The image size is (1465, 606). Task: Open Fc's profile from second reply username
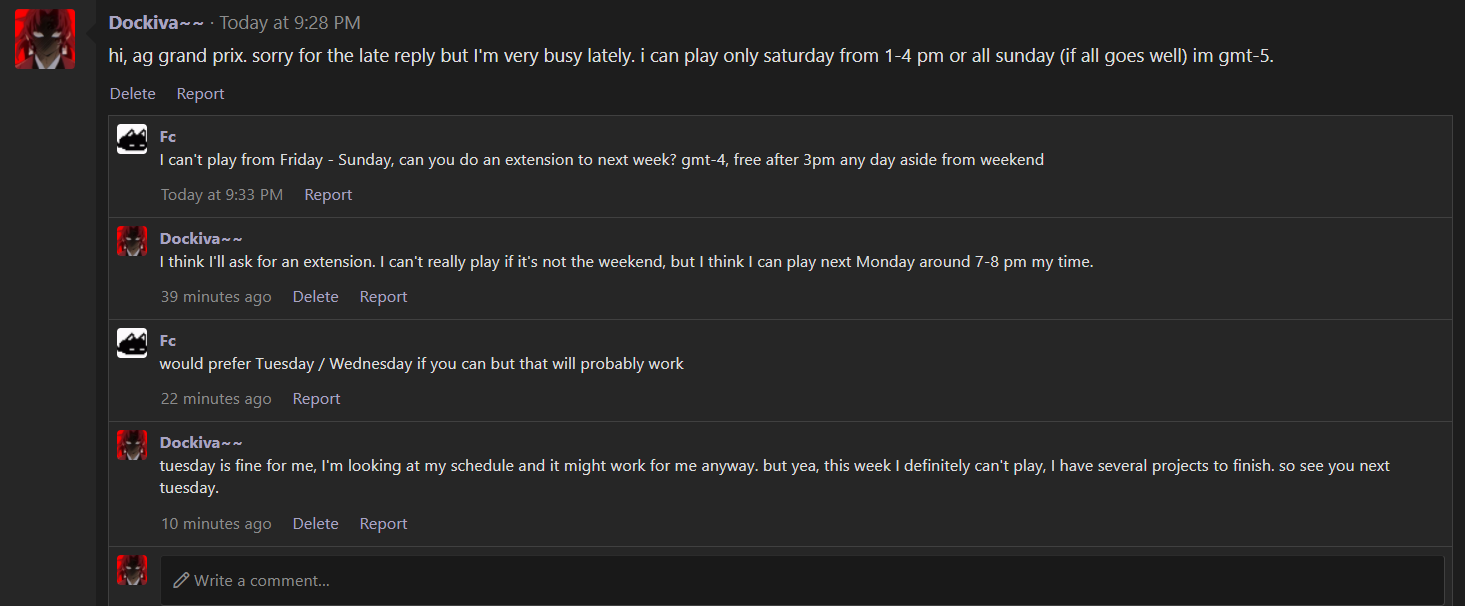[168, 340]
